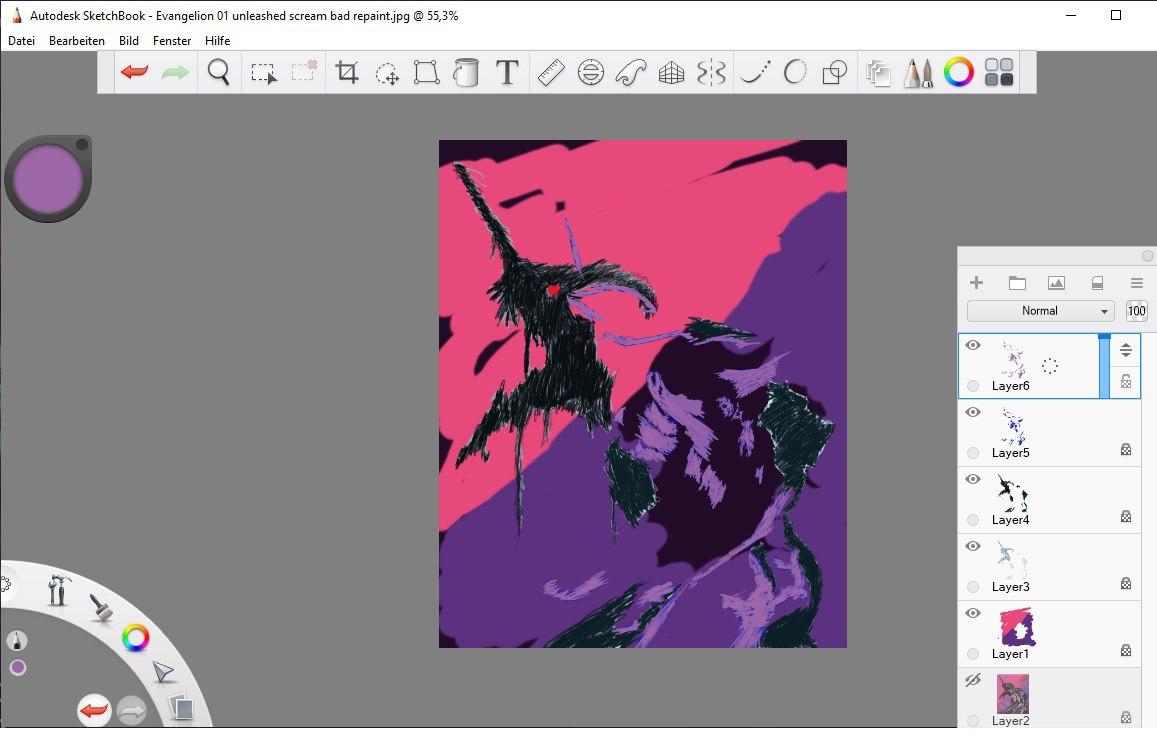Image resolution: width=1157 pixels, height=755 pixels.
Task: Open the Ruler tool
Action: [551, 72]
